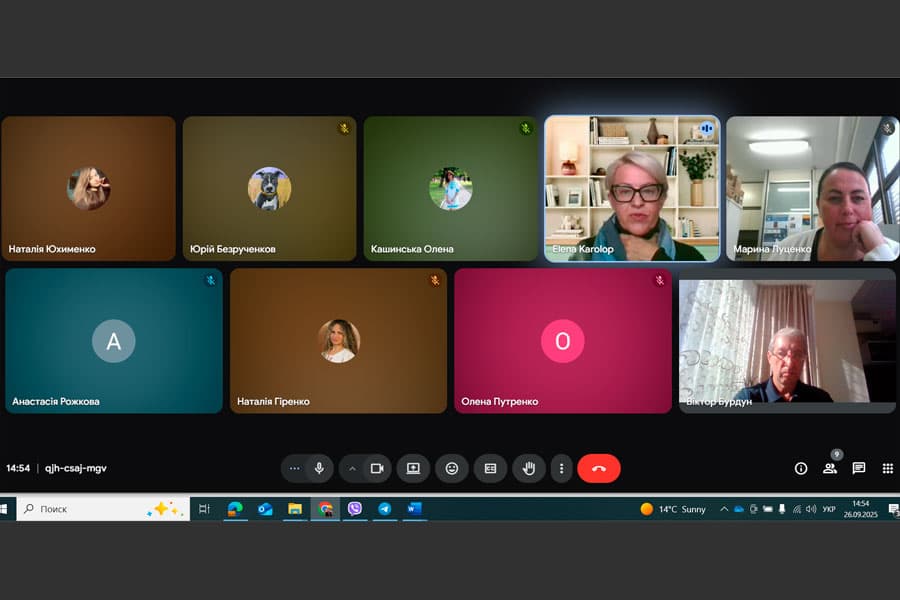Expand video options chevron
Image resolution: width=900 pixels, height=600 pixels.
[352, 469]
